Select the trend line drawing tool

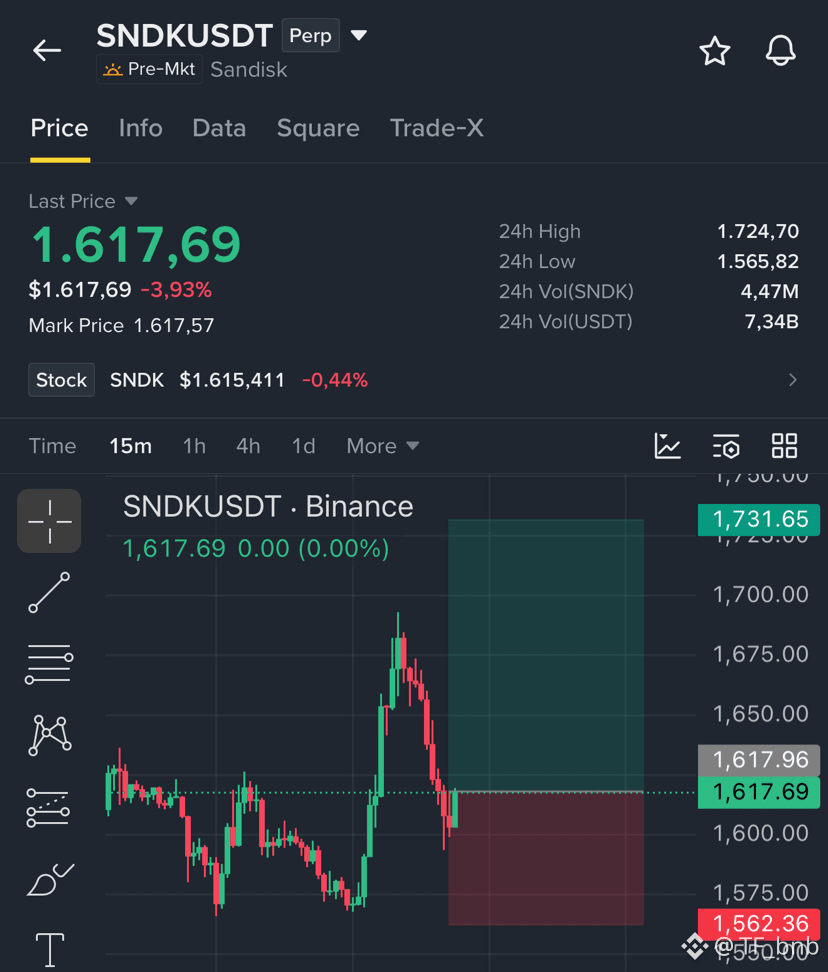click(x=49, y=593)
